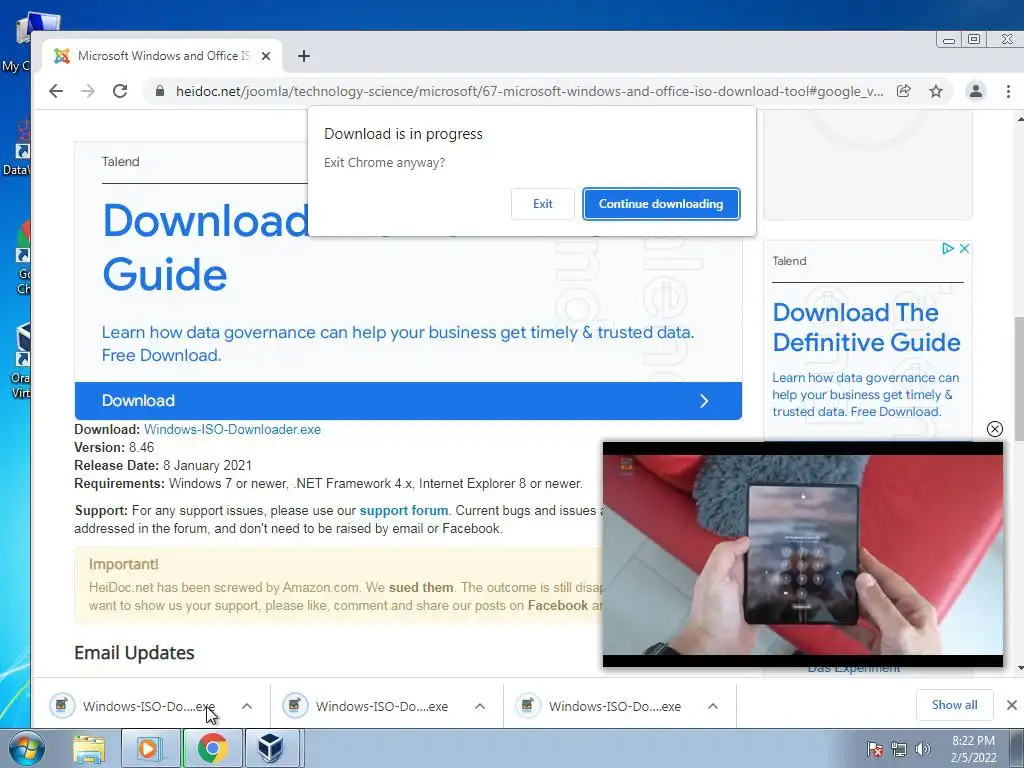This screenshot has height=768, width=1024.
Task: Open Windows Media Player from taskbar
Action: [150, 748]
